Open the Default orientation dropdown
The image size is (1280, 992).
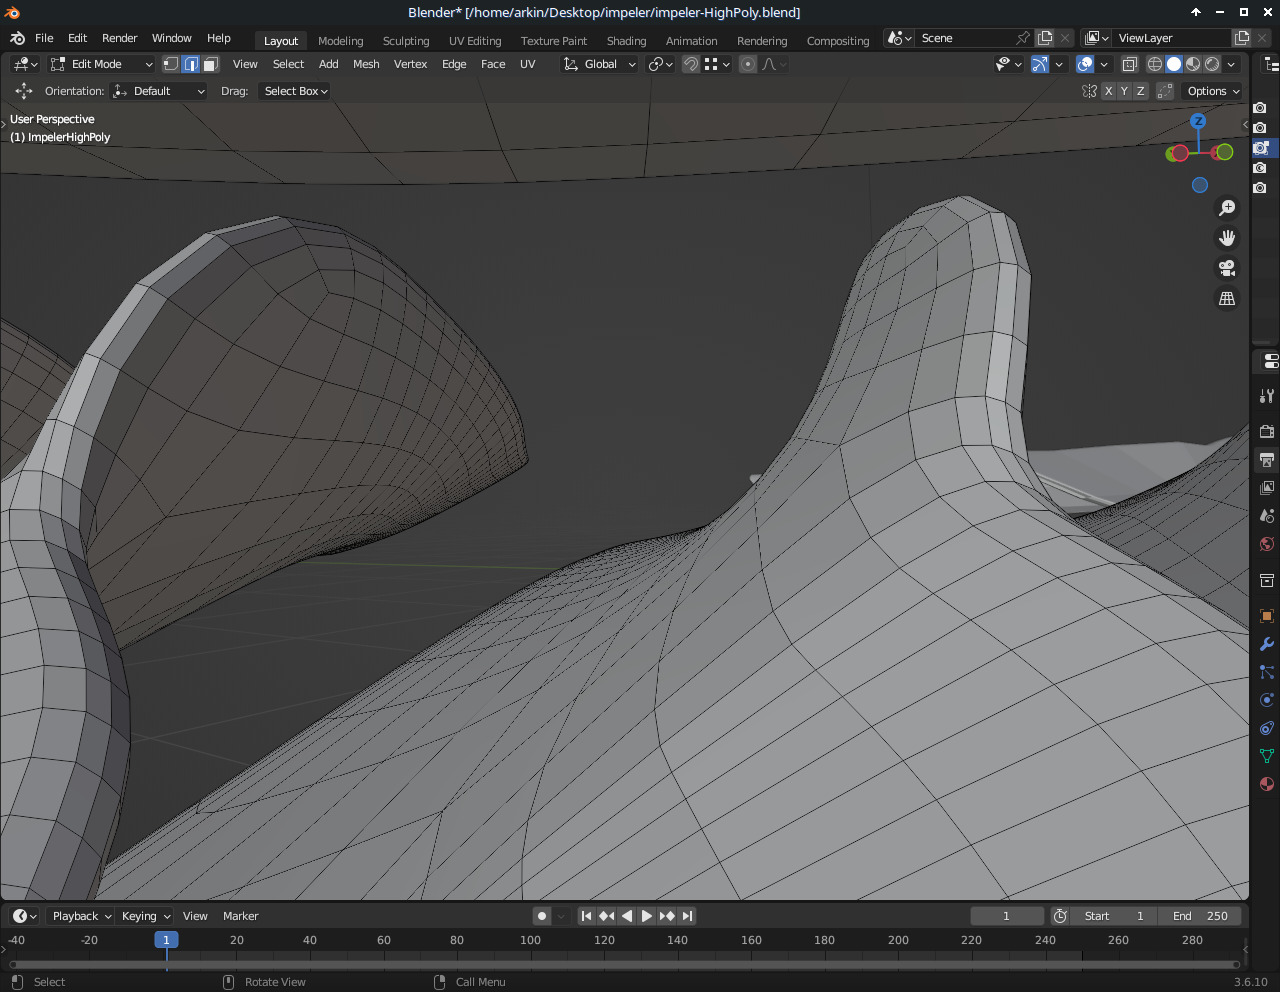(159, 91)
